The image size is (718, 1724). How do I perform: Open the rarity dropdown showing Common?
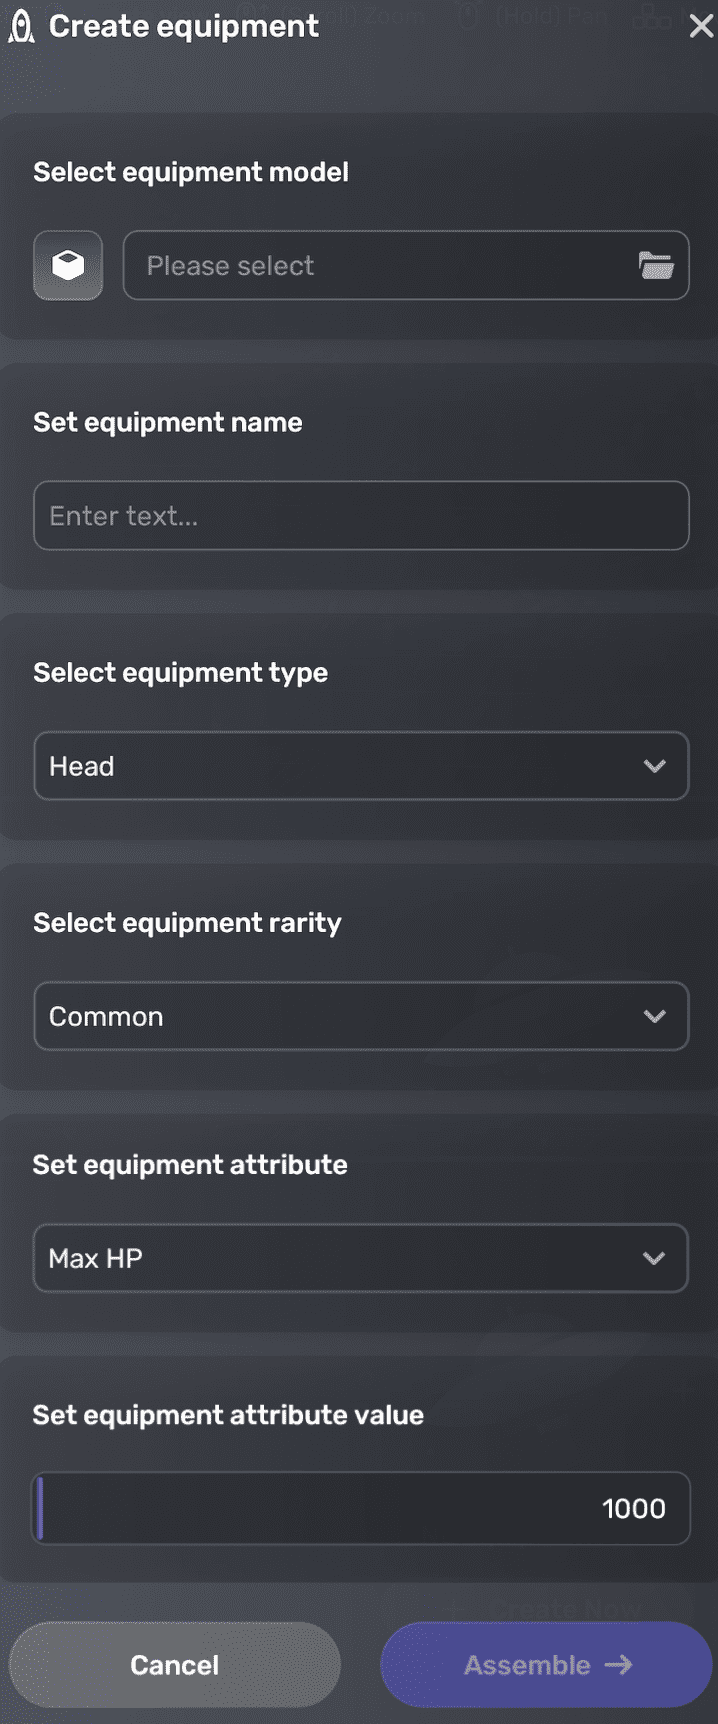coord(361,1015)
